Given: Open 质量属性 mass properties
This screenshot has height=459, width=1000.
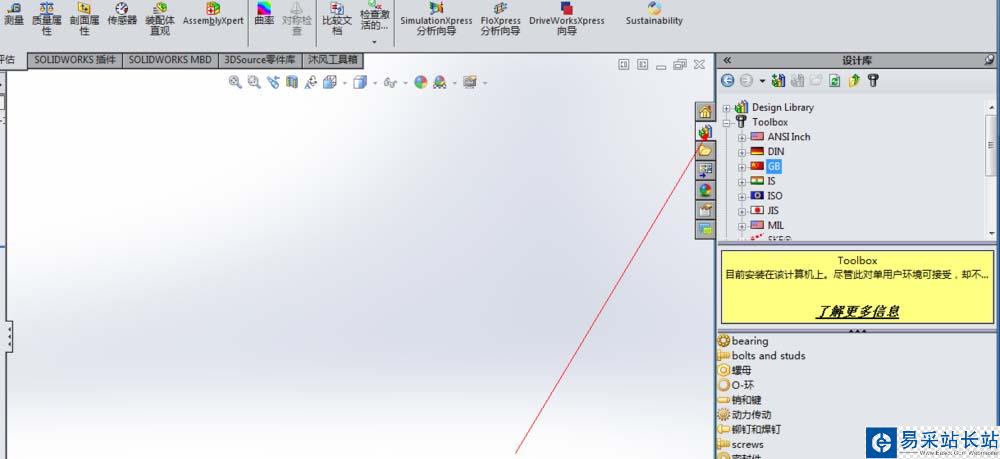Looking at the screenshot, I should 47,18.
